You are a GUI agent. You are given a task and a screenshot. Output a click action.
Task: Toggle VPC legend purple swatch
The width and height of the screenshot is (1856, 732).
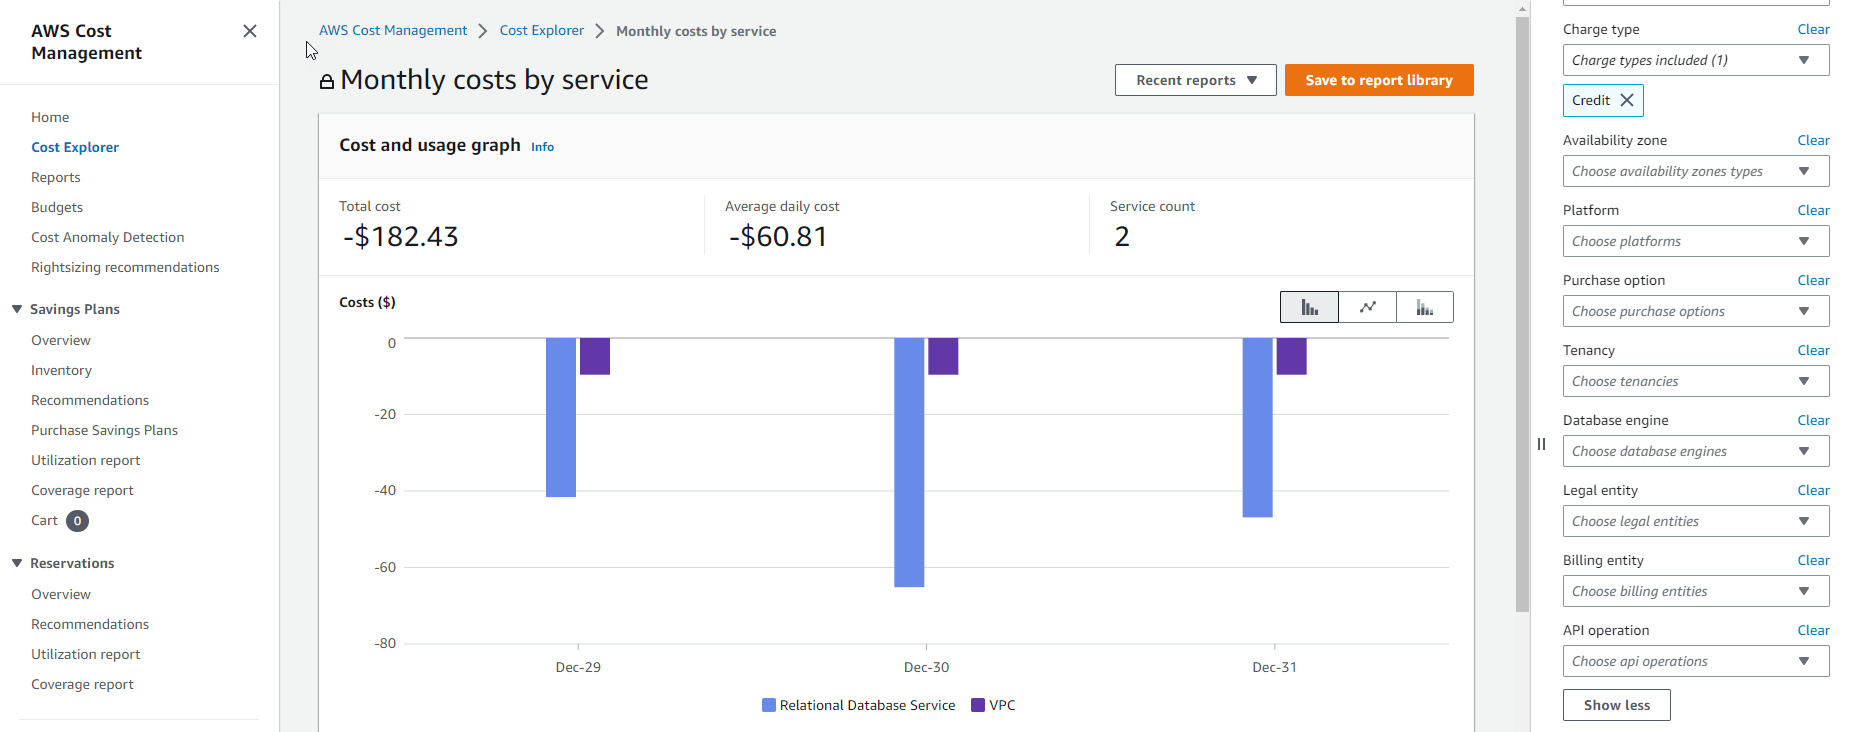tap(978, 705)
